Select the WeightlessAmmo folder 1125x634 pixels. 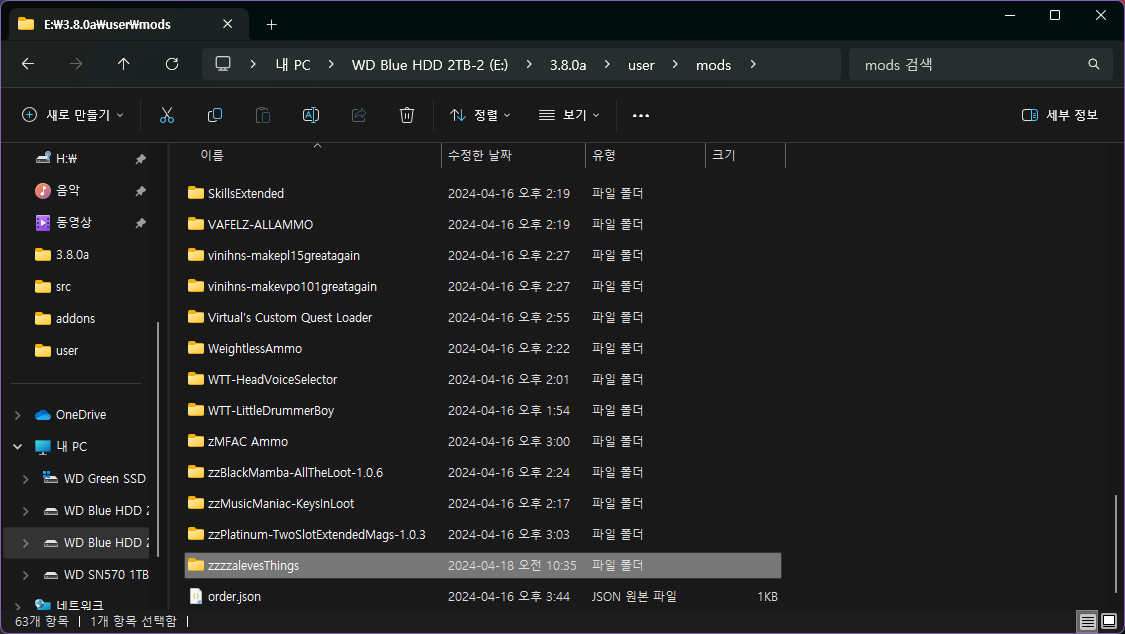point(255,349)
